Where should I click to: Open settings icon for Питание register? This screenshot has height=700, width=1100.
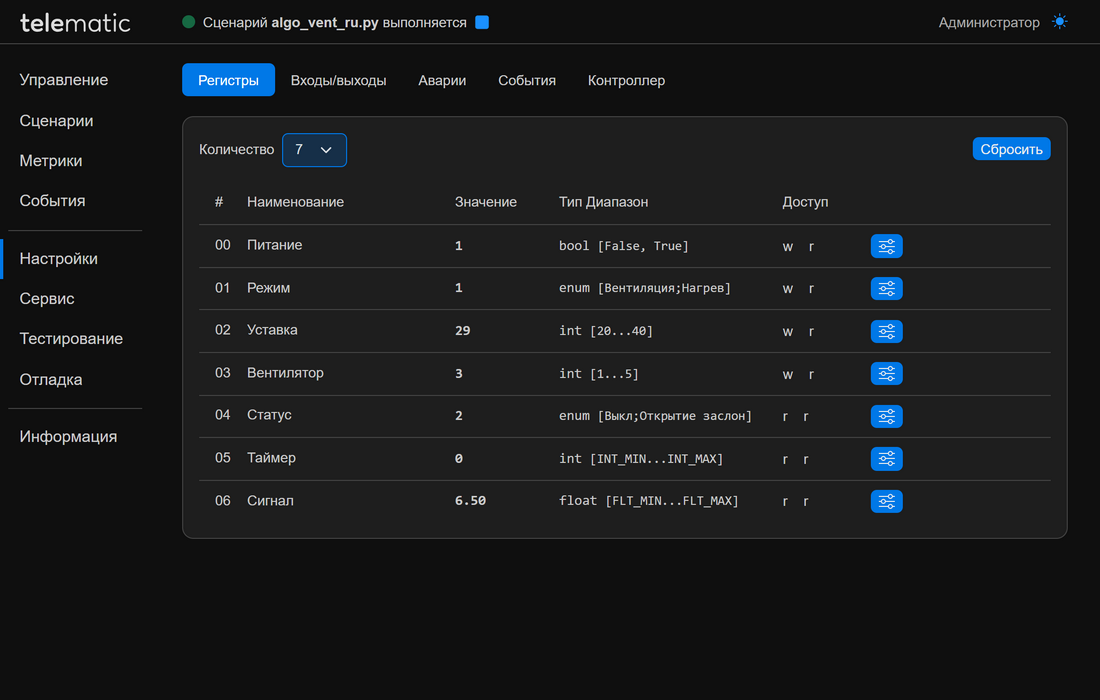pyautogui.click(x=886, y=246)
